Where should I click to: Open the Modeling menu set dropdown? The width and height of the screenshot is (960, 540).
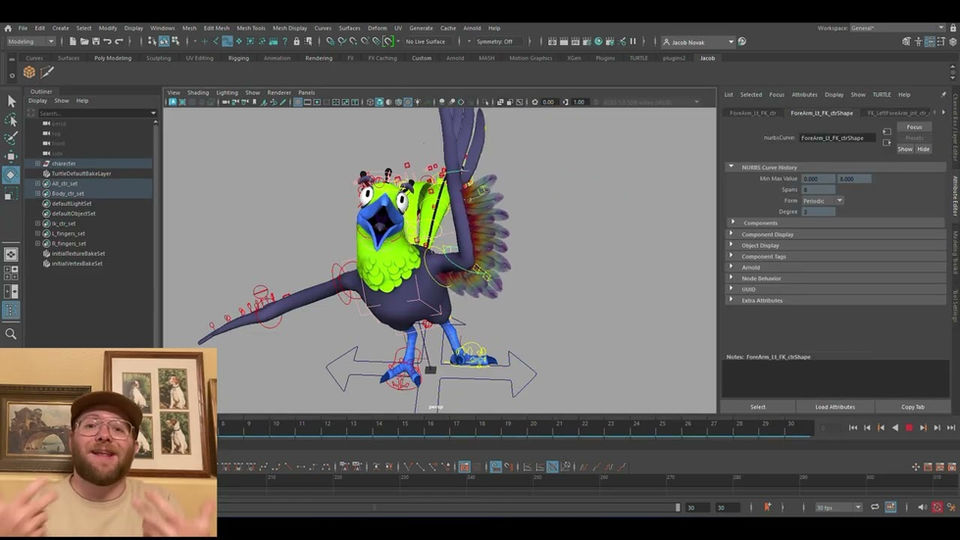32,42
